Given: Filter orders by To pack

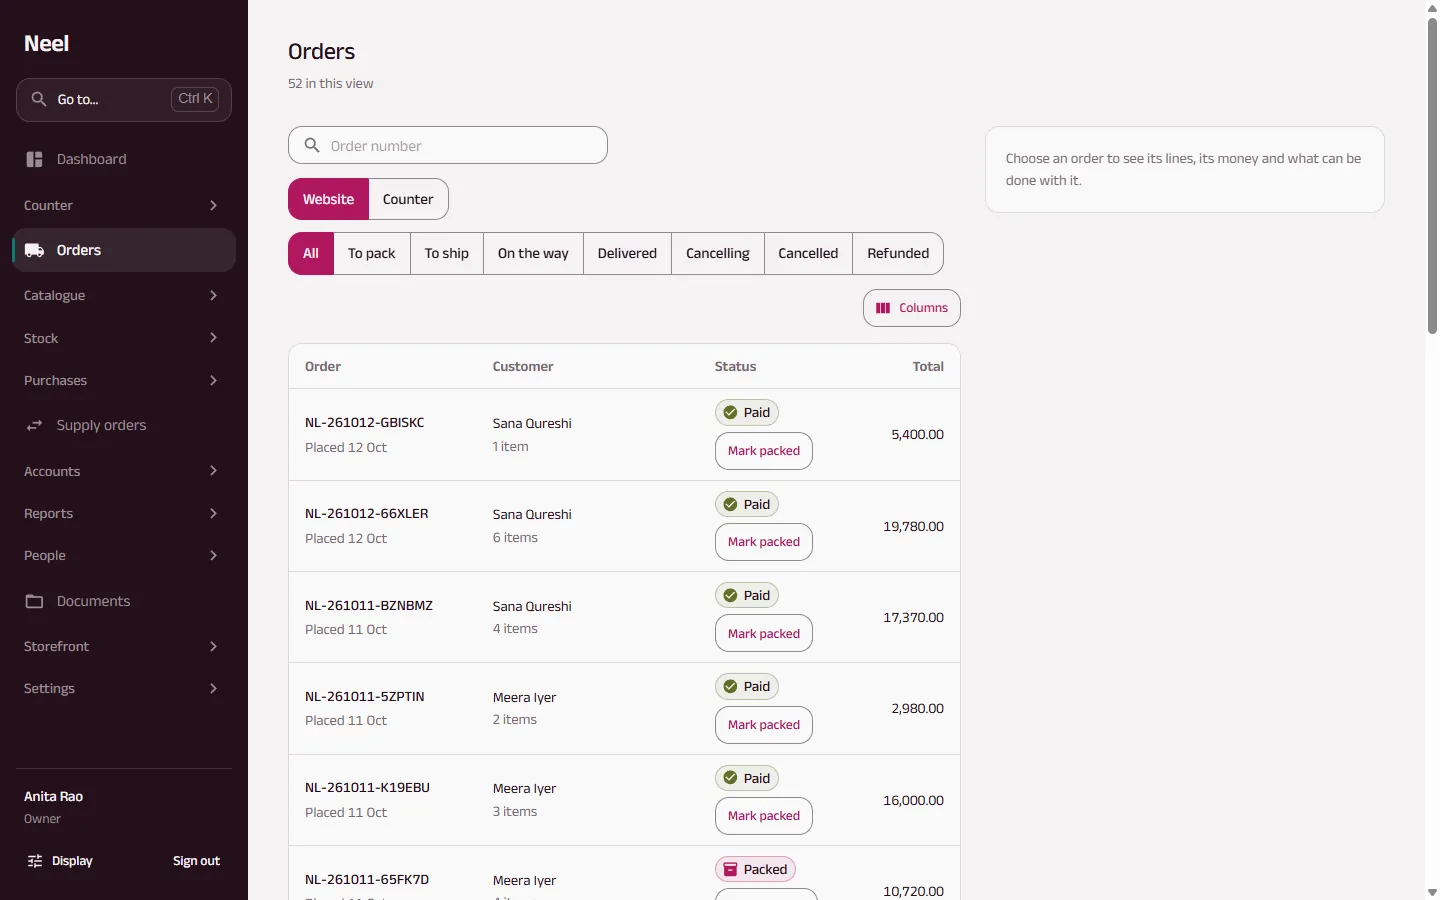Looking at the screenshot, I should [372, 253].
